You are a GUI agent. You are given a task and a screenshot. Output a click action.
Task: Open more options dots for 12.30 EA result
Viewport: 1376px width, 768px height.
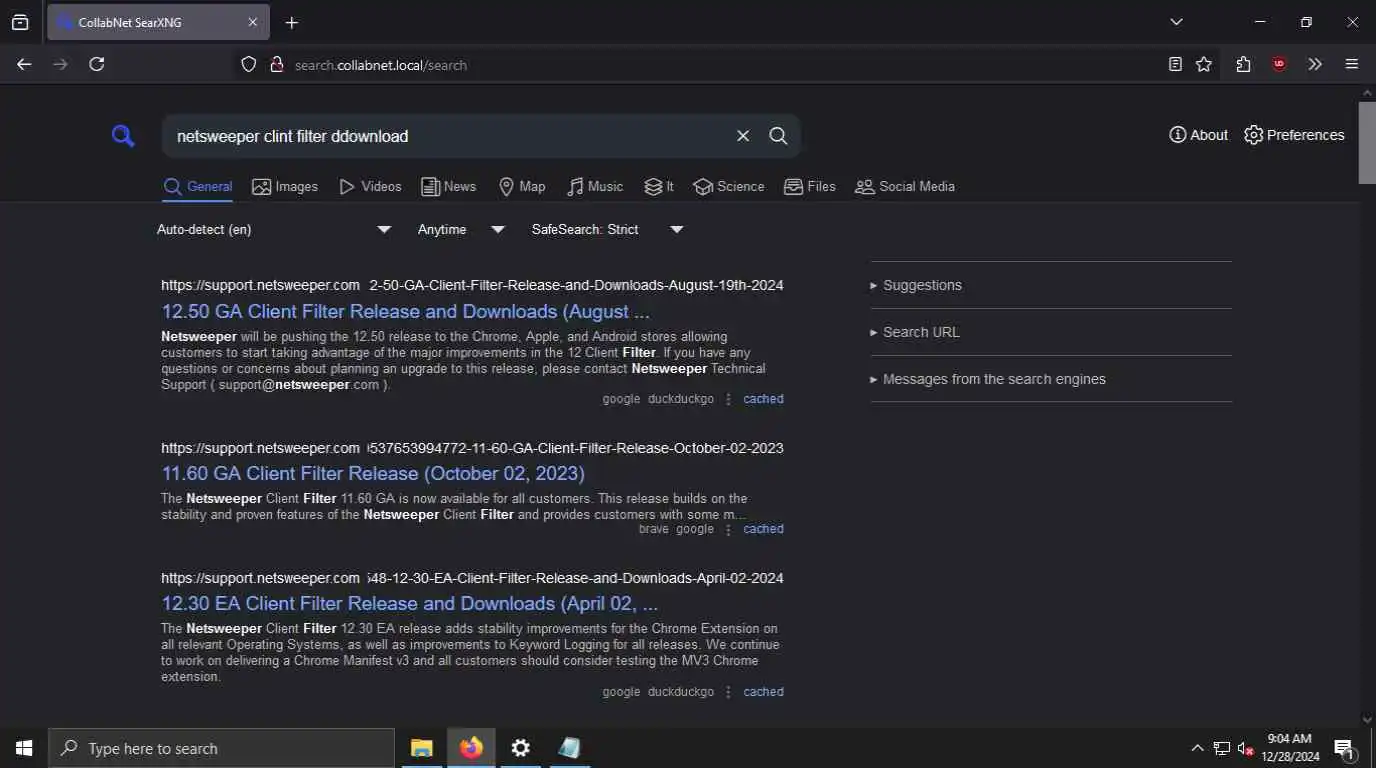coord(728,692)
